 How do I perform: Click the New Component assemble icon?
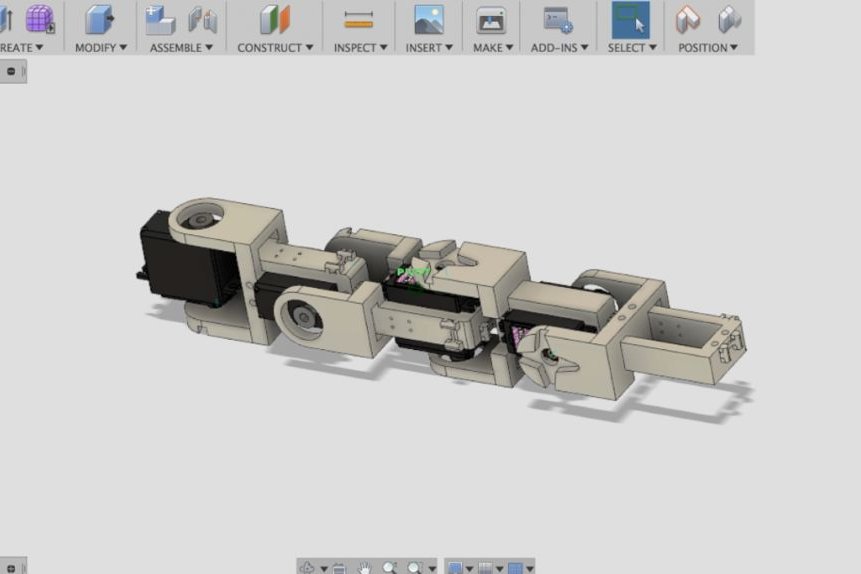point(160,20)
